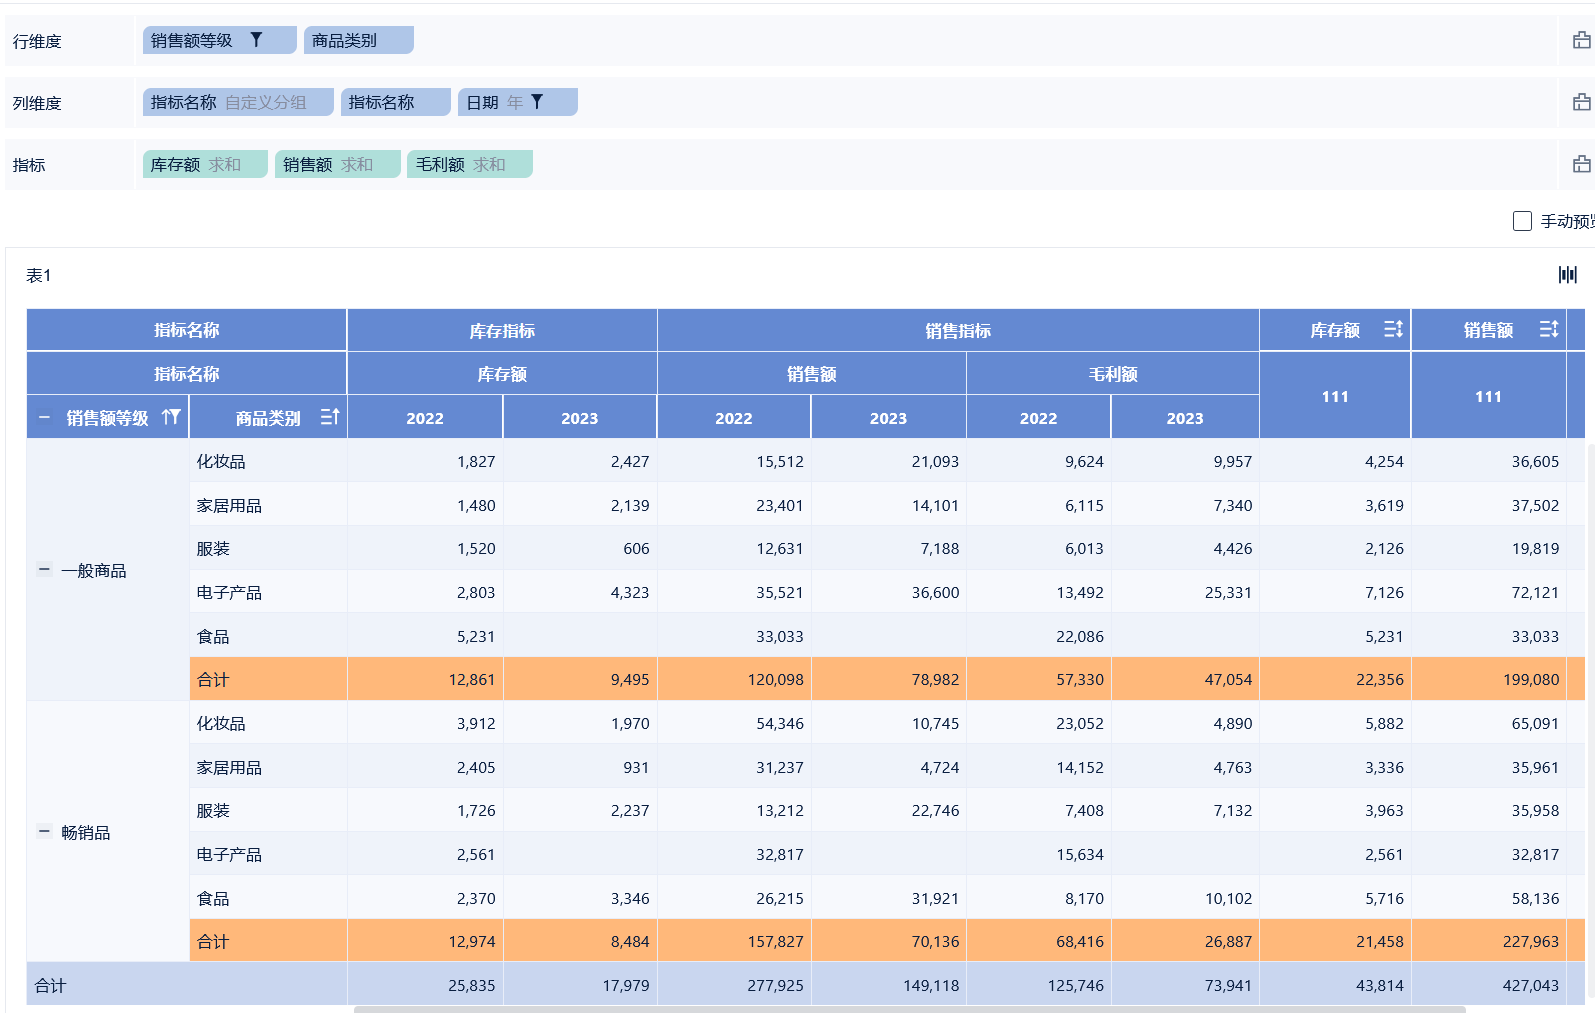The height and width of the screenshot is (1013, 1595).
Task: Toggle the 手动预览 checkbox
Action: [1522, 221]
